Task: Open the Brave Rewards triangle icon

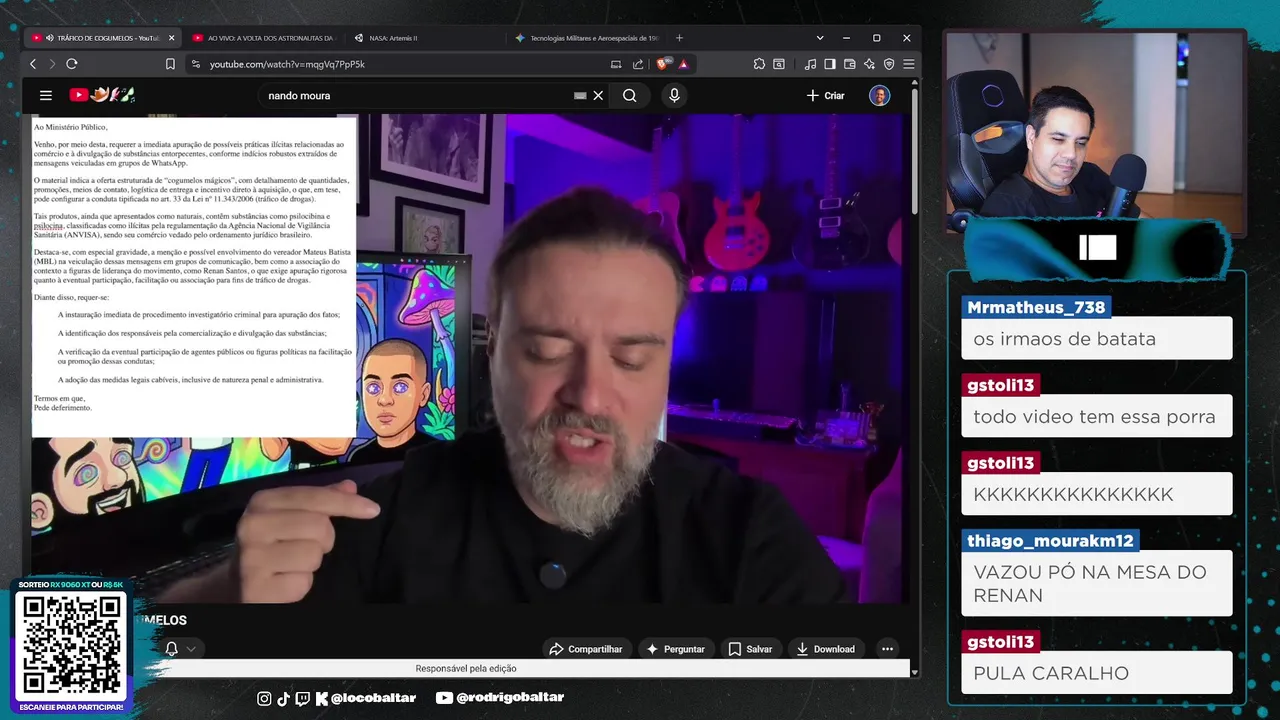Action: pyautogui.click(x=684, y=64)
